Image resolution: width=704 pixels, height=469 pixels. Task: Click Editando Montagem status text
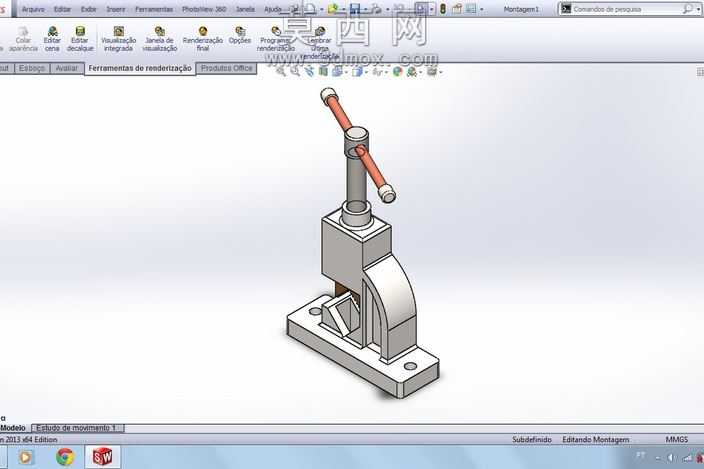coord(595,439)
